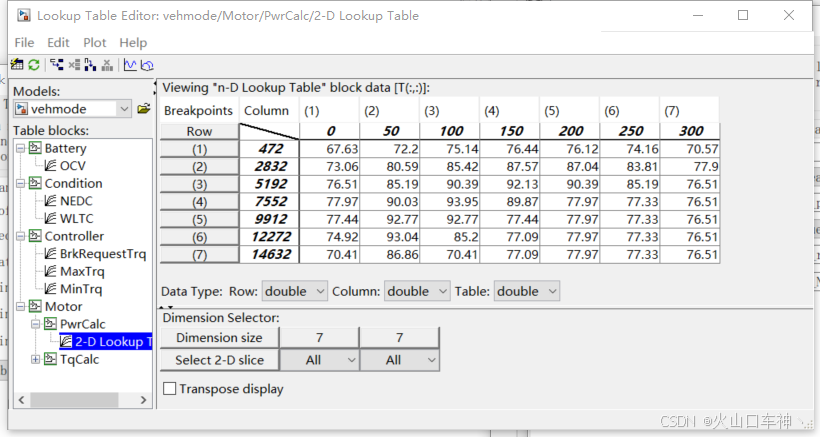Click the append column toolbar icon
This screenshot has height=437, width=820.
click(90, 64)
